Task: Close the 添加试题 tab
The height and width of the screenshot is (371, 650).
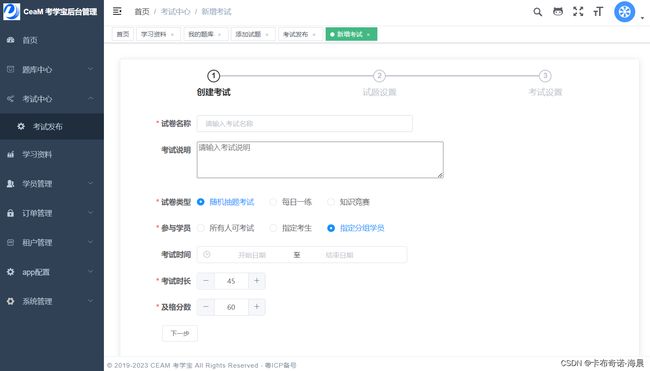Action: point(267,34)
